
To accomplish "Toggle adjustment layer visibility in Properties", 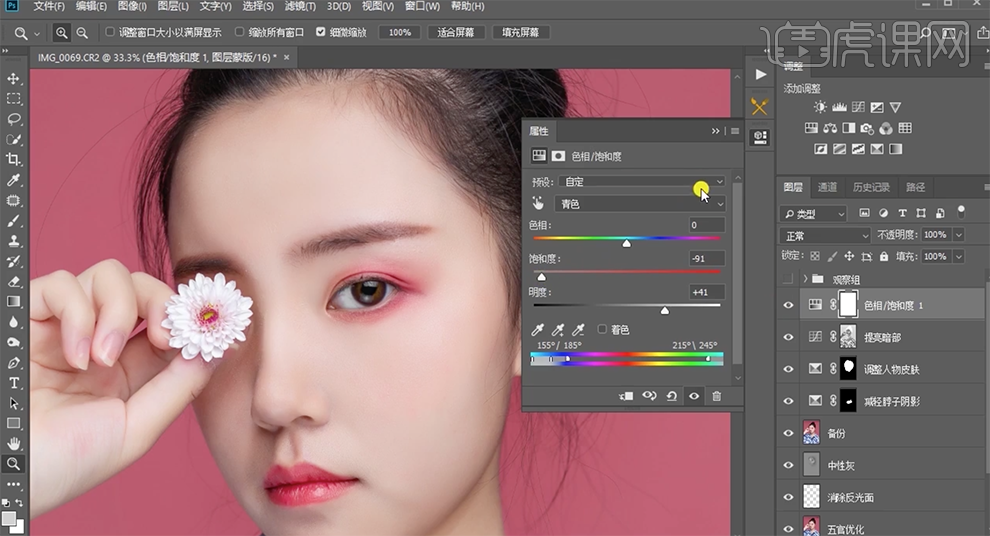I will click(694, 396).
